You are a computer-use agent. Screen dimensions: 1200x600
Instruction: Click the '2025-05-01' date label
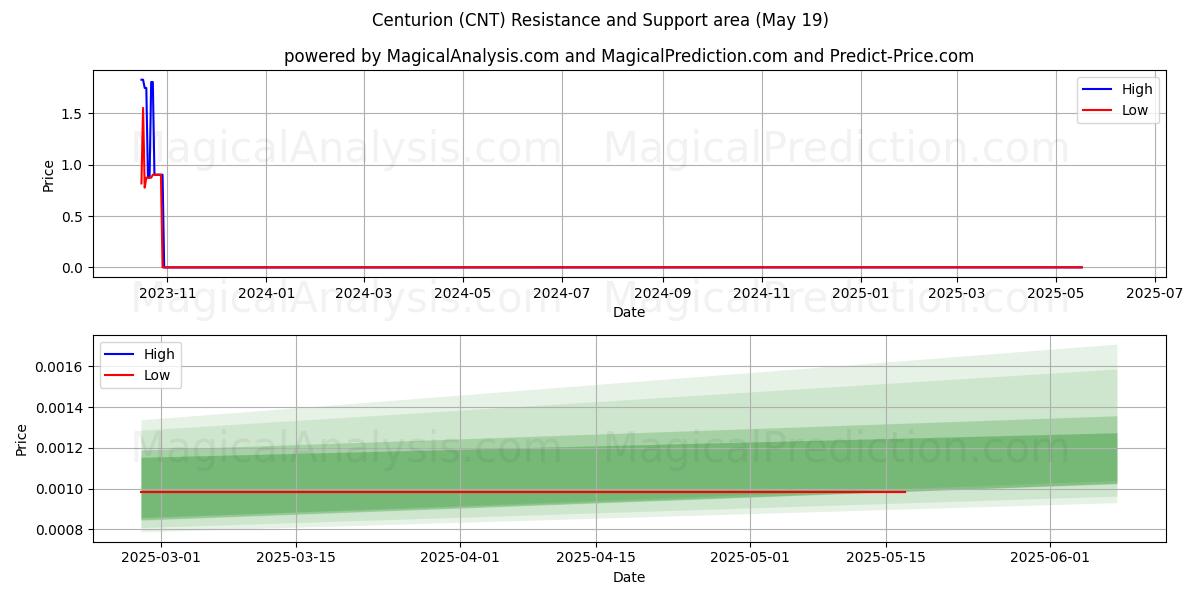coord(750,558)
